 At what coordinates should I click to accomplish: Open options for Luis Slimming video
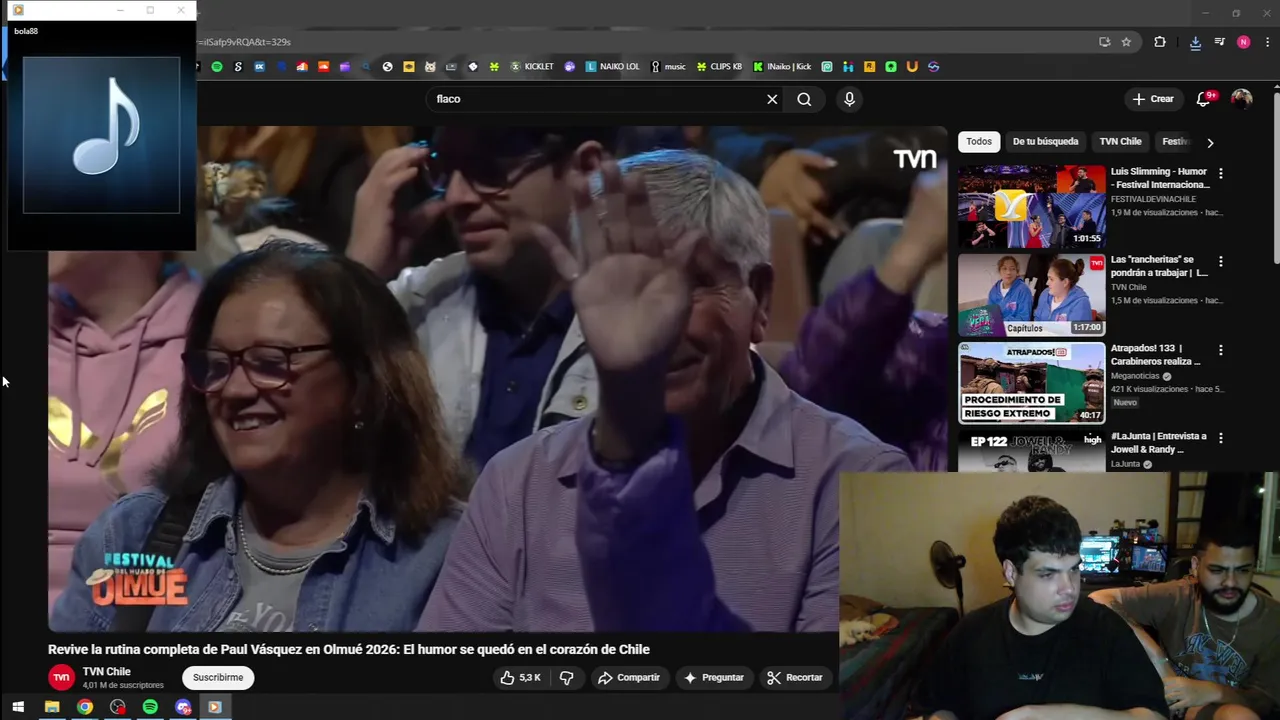(1220, 173)
